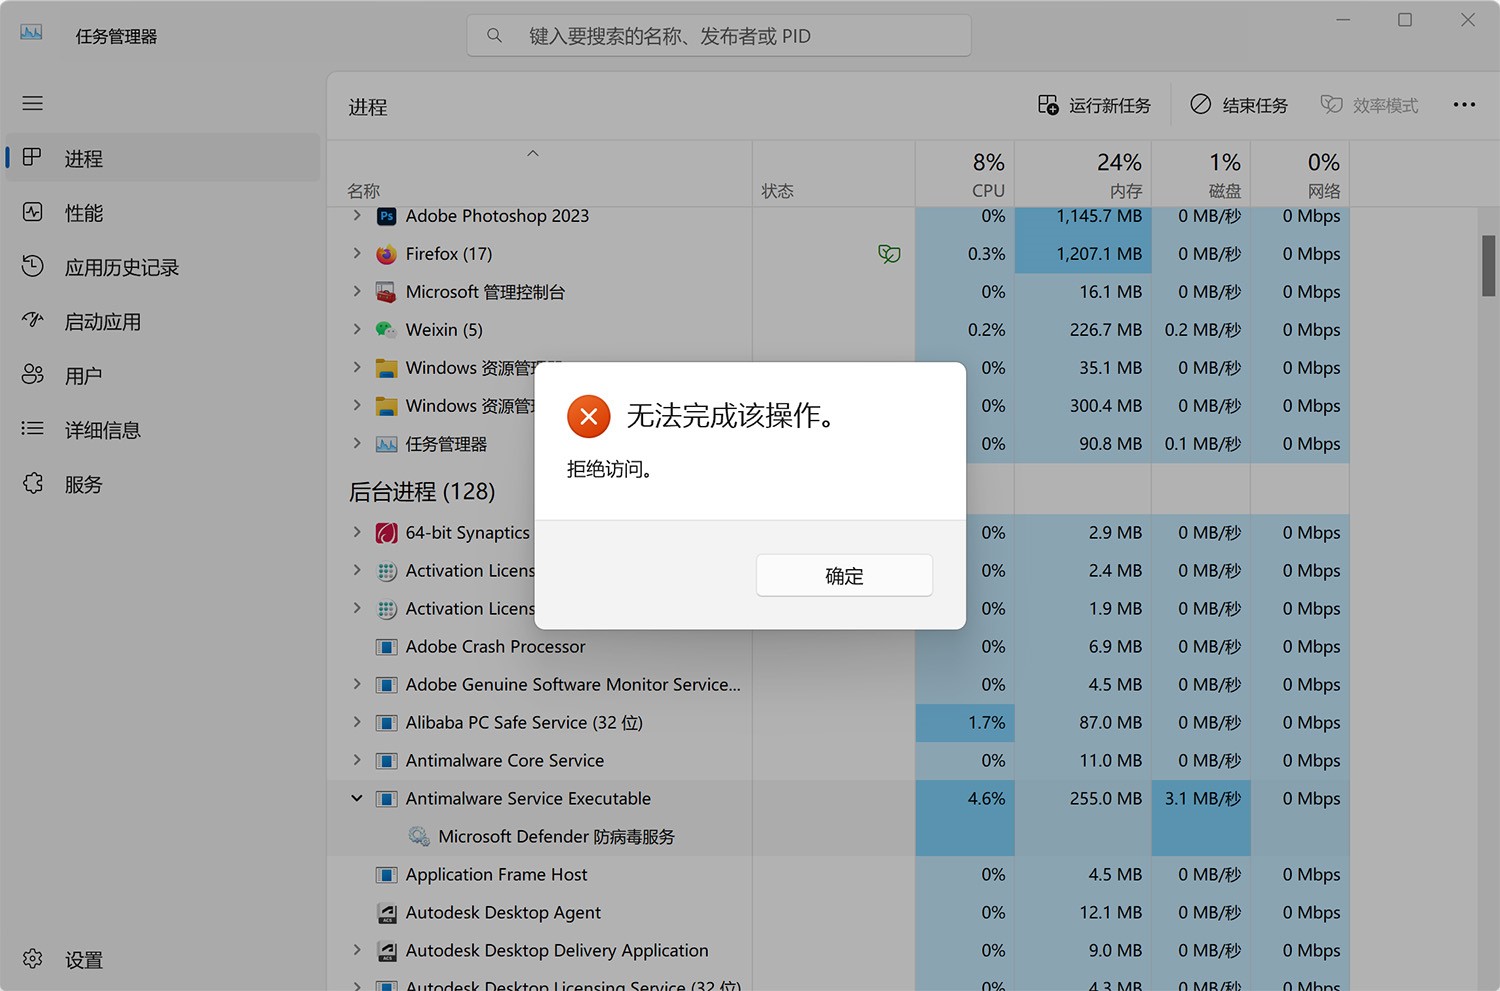Viewport: 1500px width, 991px height.
Task: Expand the Adobe Photoshop 2023 process
Action: pyautogui.click(x=357, y=215)
